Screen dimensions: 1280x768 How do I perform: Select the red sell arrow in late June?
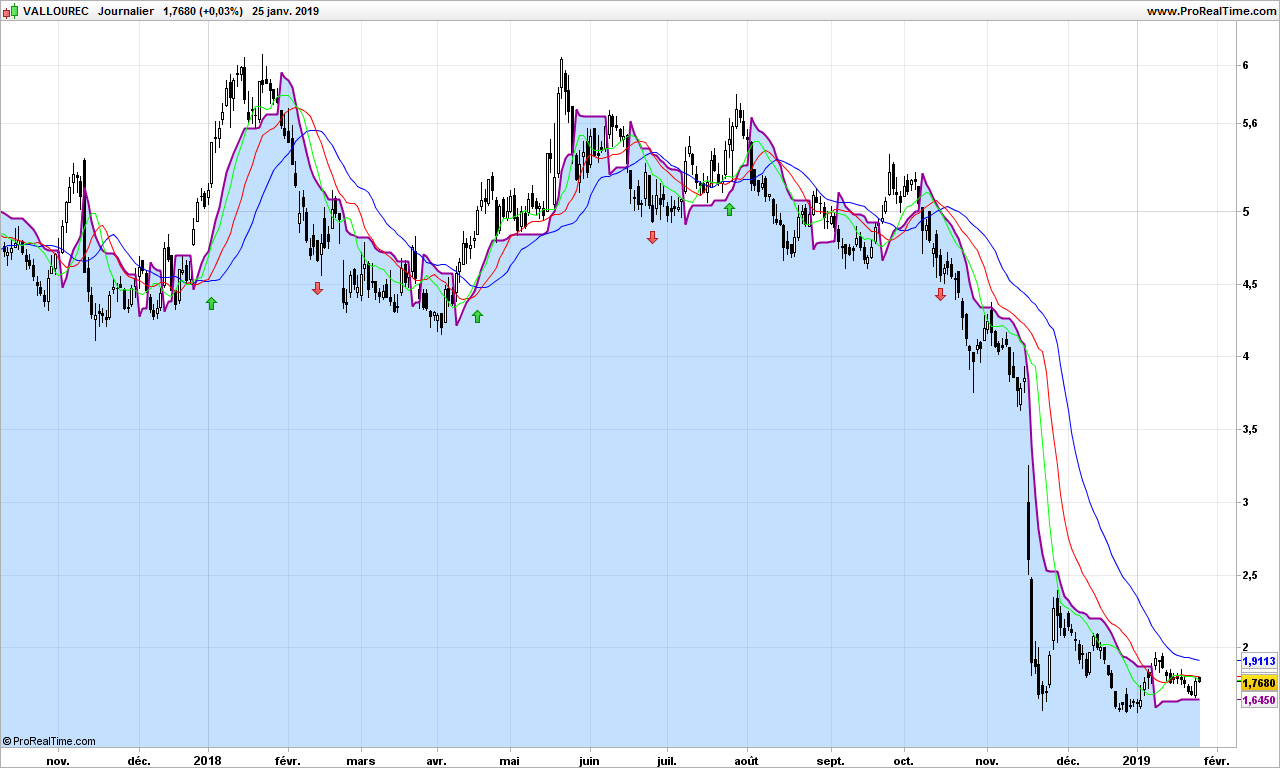(652, 237)
